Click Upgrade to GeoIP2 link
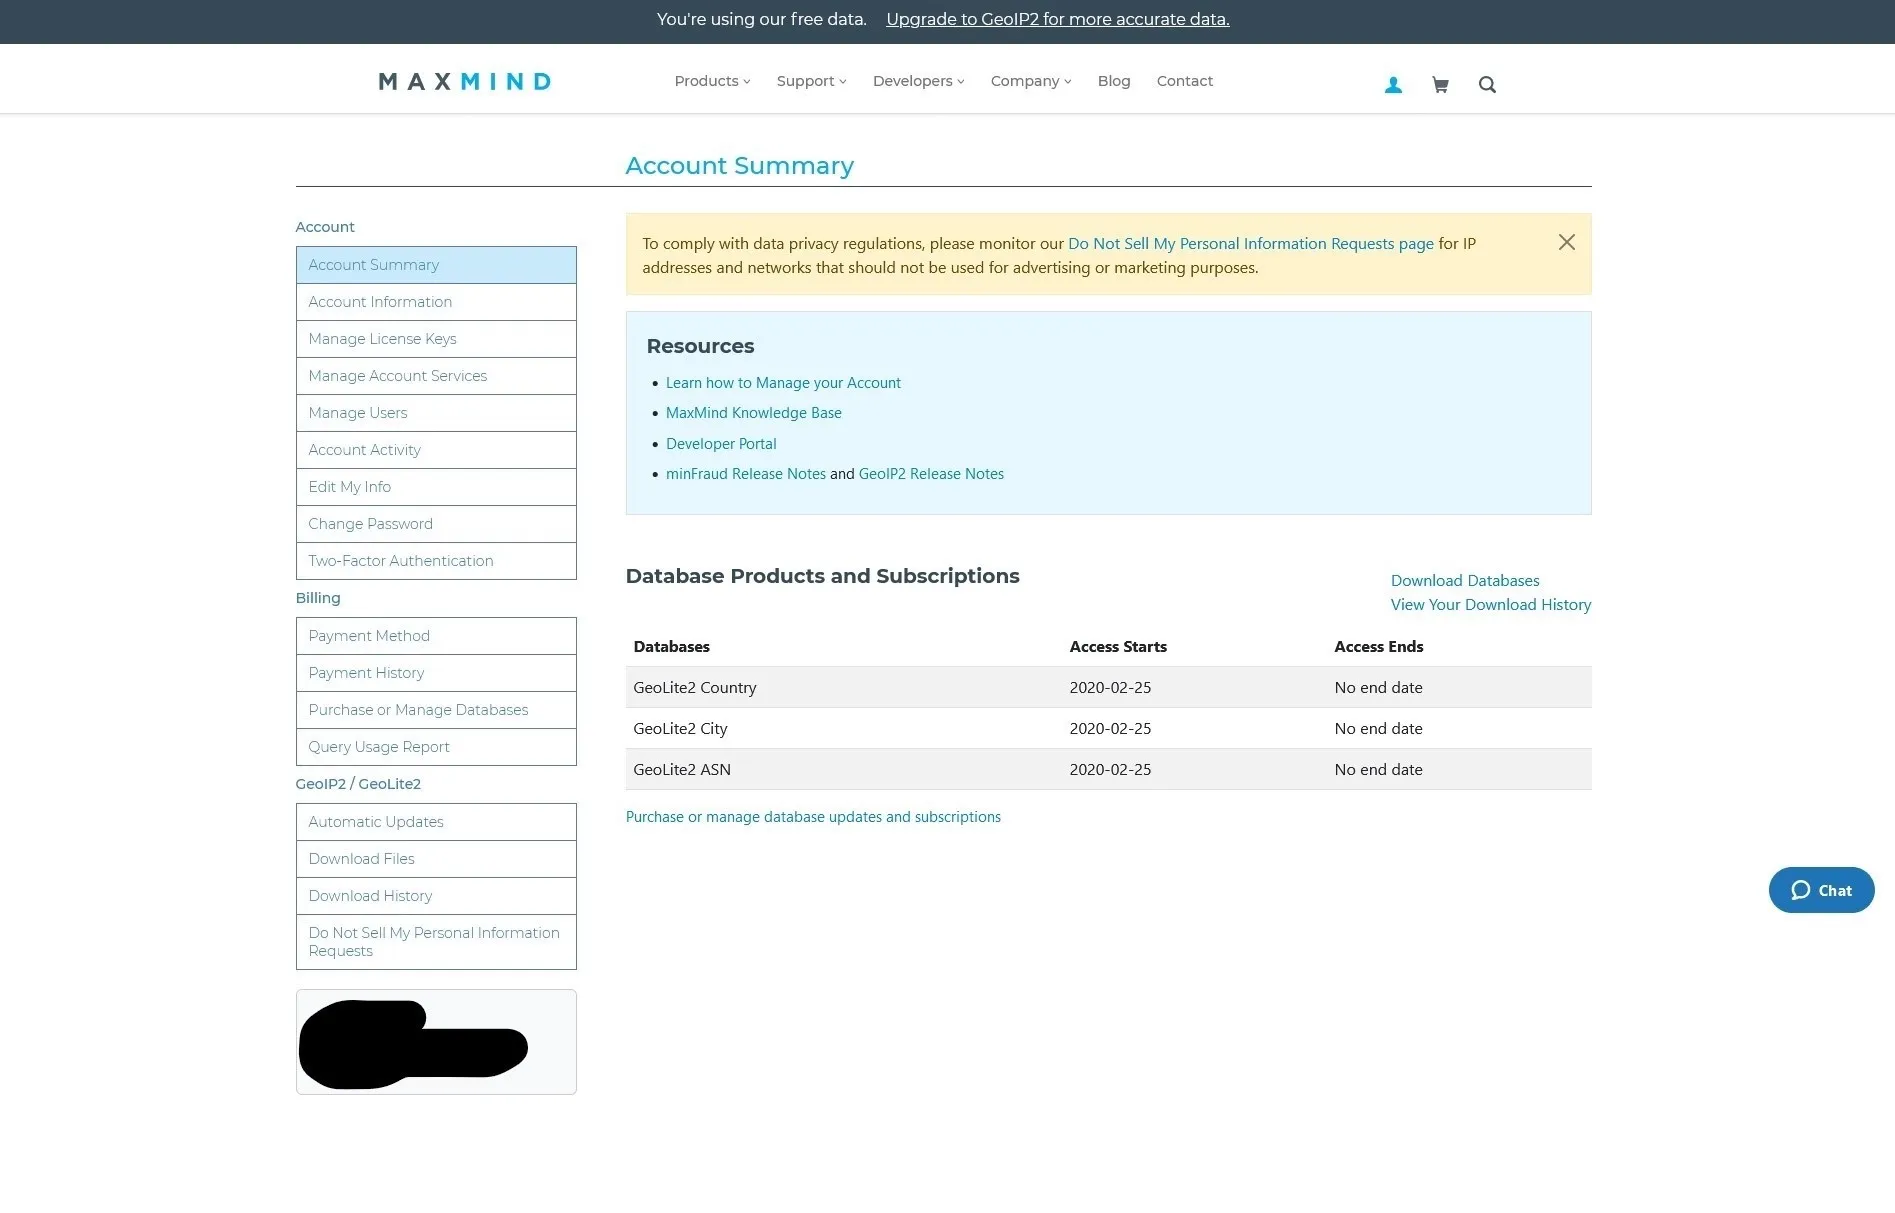1895x1213 pixels. [x=1057, y=19]
